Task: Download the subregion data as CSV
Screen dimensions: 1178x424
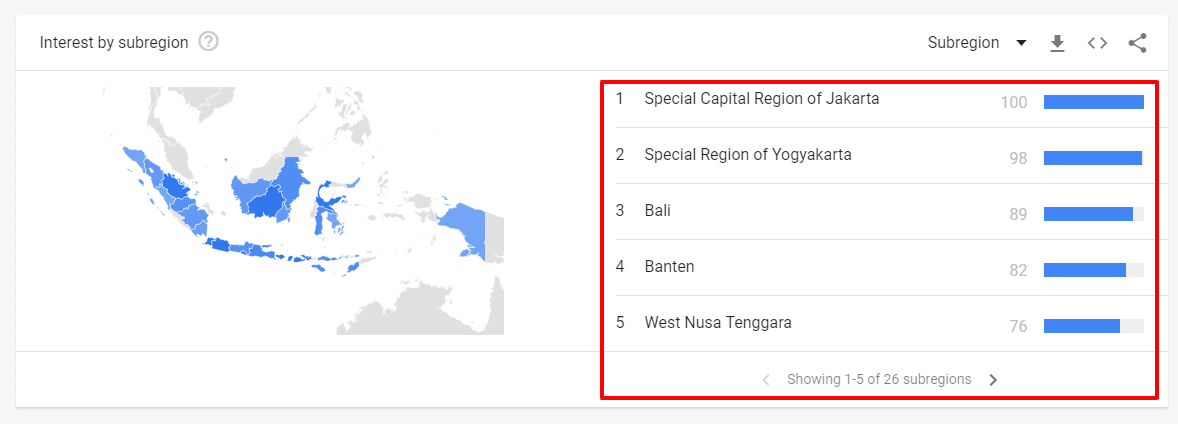Action: click(x=1057, y=43)
